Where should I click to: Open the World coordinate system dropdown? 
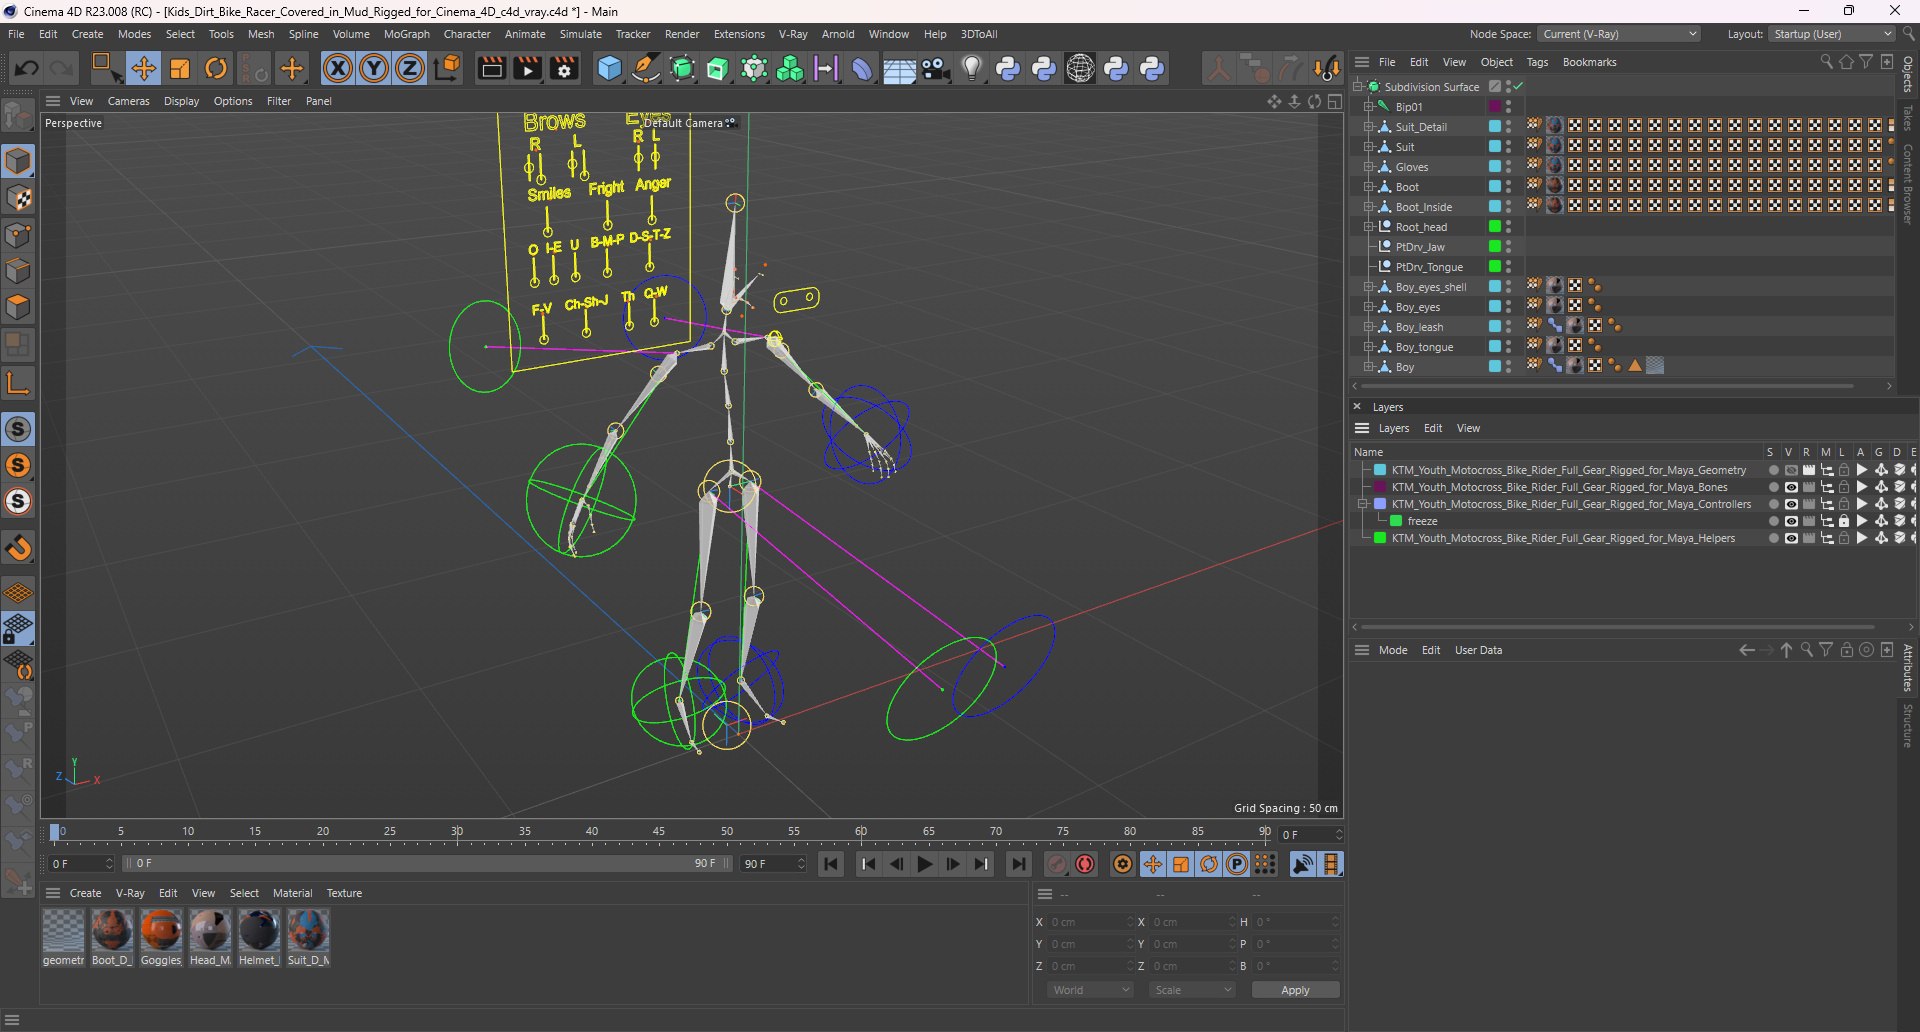coord(1090,990)
